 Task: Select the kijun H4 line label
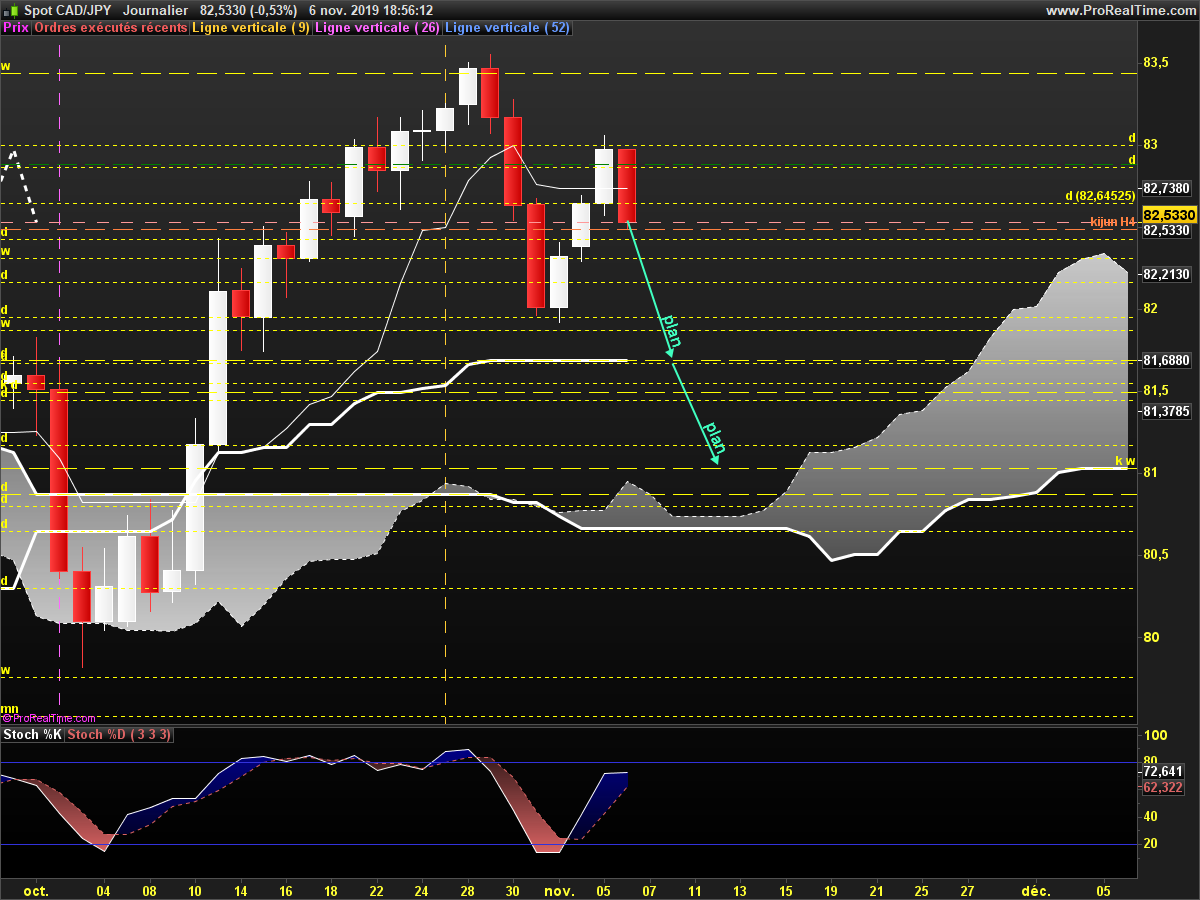tap(1112, 222)
